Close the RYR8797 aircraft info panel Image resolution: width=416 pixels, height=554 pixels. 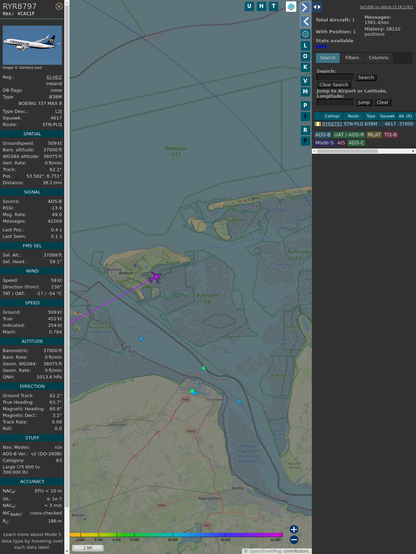[59, 6]
